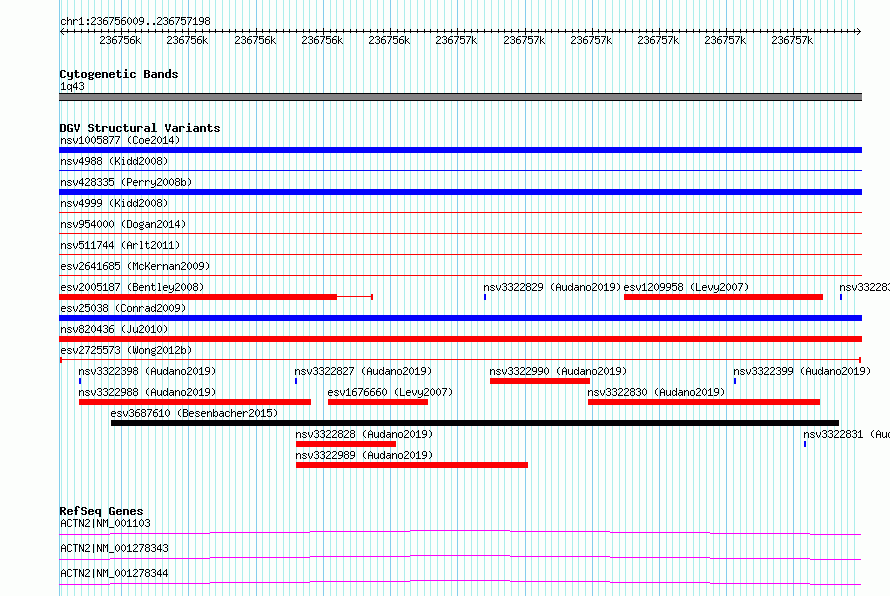The height and width of the screenshot is (596, 890).
Task: Click the chr1:236756009..236757198 coordinates label
Action: pos(135,21)
